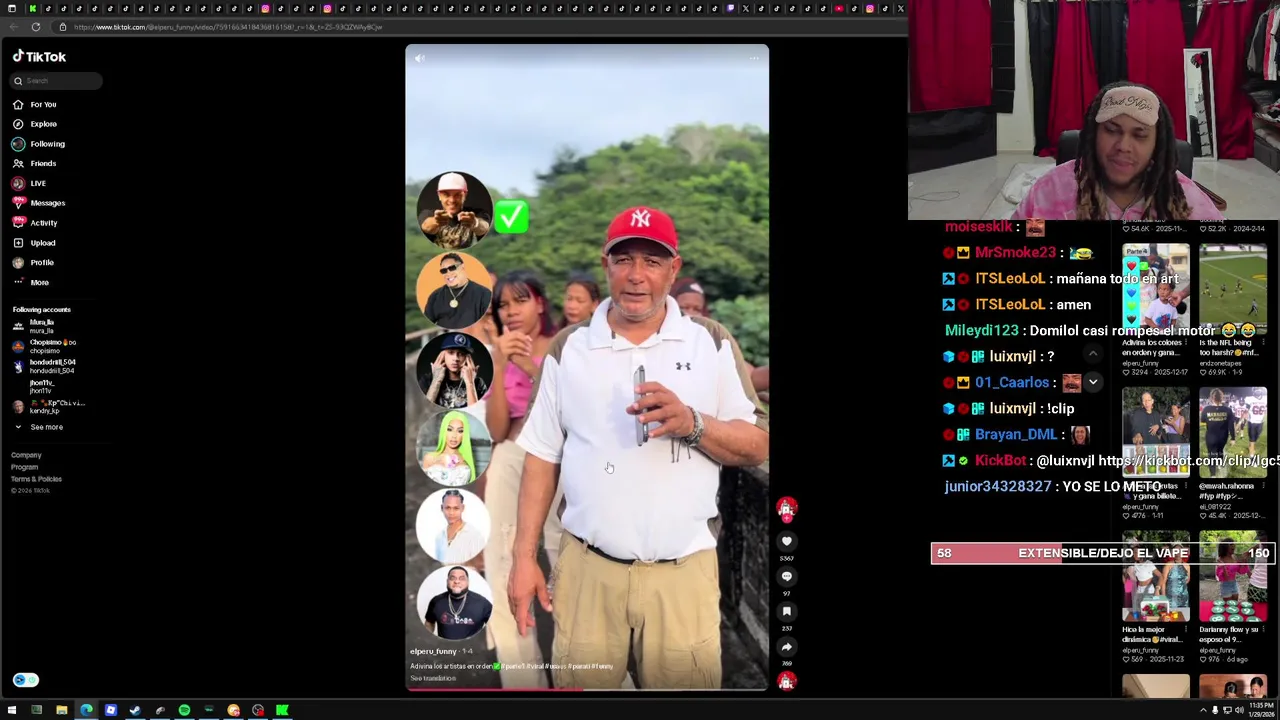This screenshot has height=720, width=1280.
Task: Open mwah.rahonna football video thumbnail
Action: click(1233, 433)
